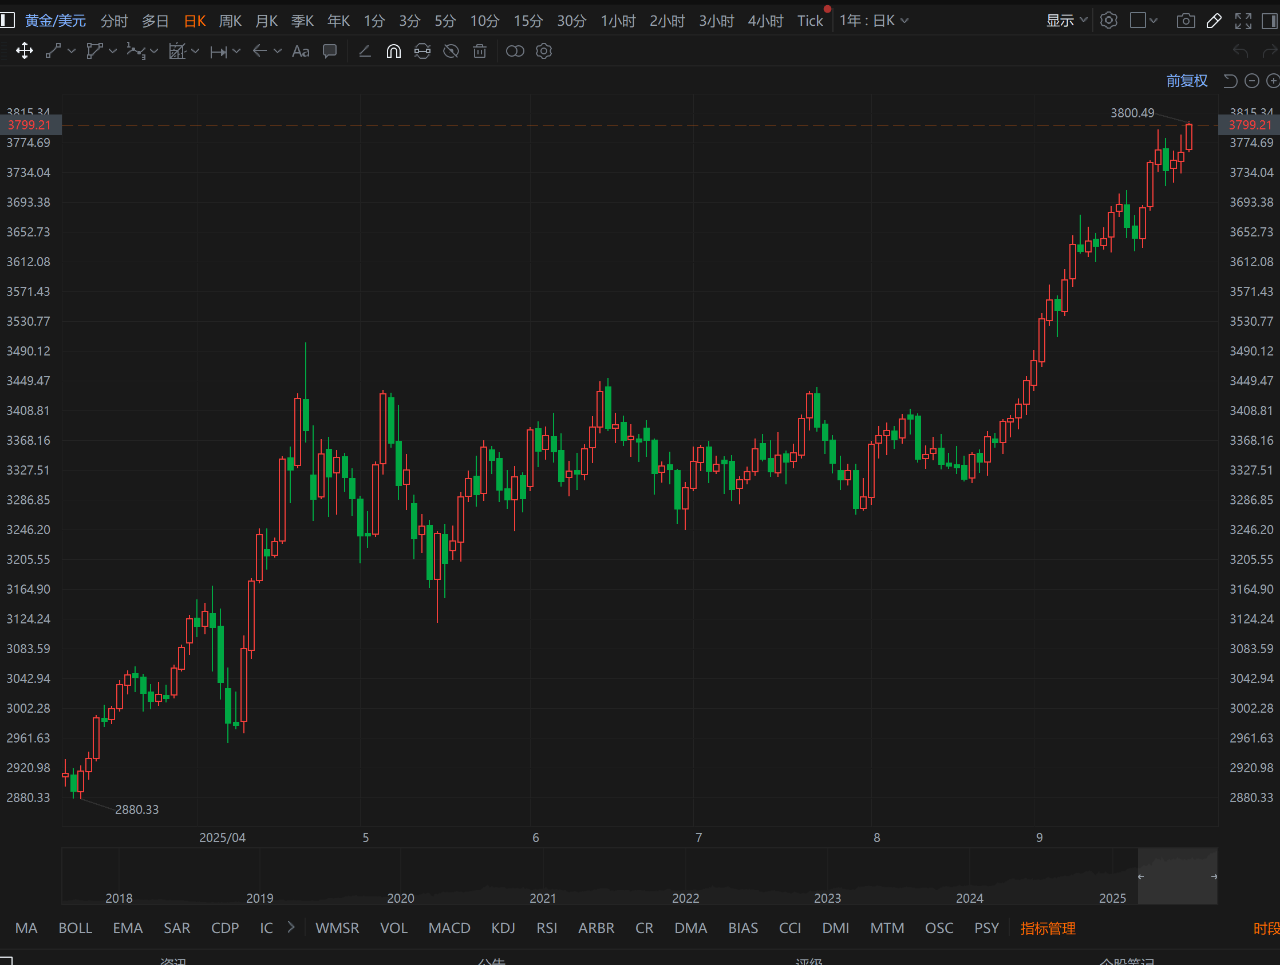The height and width of the screenshot is (965, 1280).
Task: Hide drawings using the crossed-eye icon
Action: (x=451, y=51)
